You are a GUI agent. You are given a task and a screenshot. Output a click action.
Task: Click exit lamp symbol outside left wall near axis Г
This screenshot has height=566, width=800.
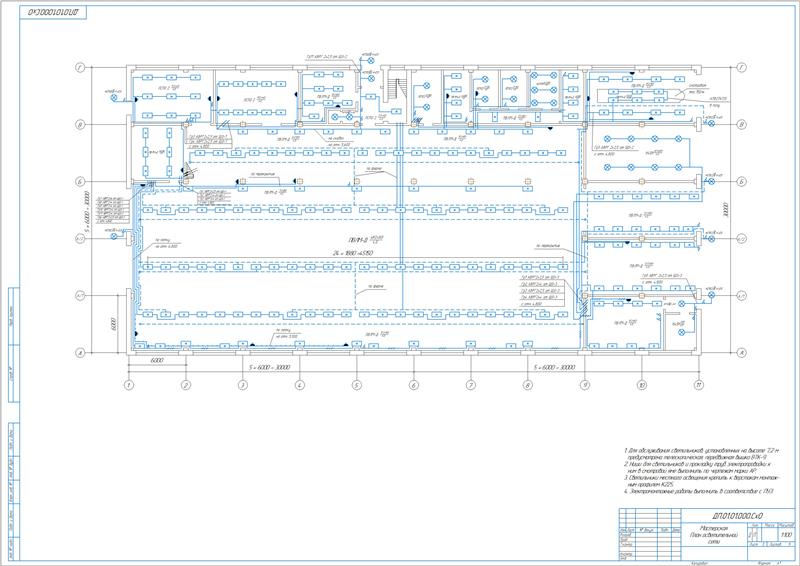click(x=115, y=97)
